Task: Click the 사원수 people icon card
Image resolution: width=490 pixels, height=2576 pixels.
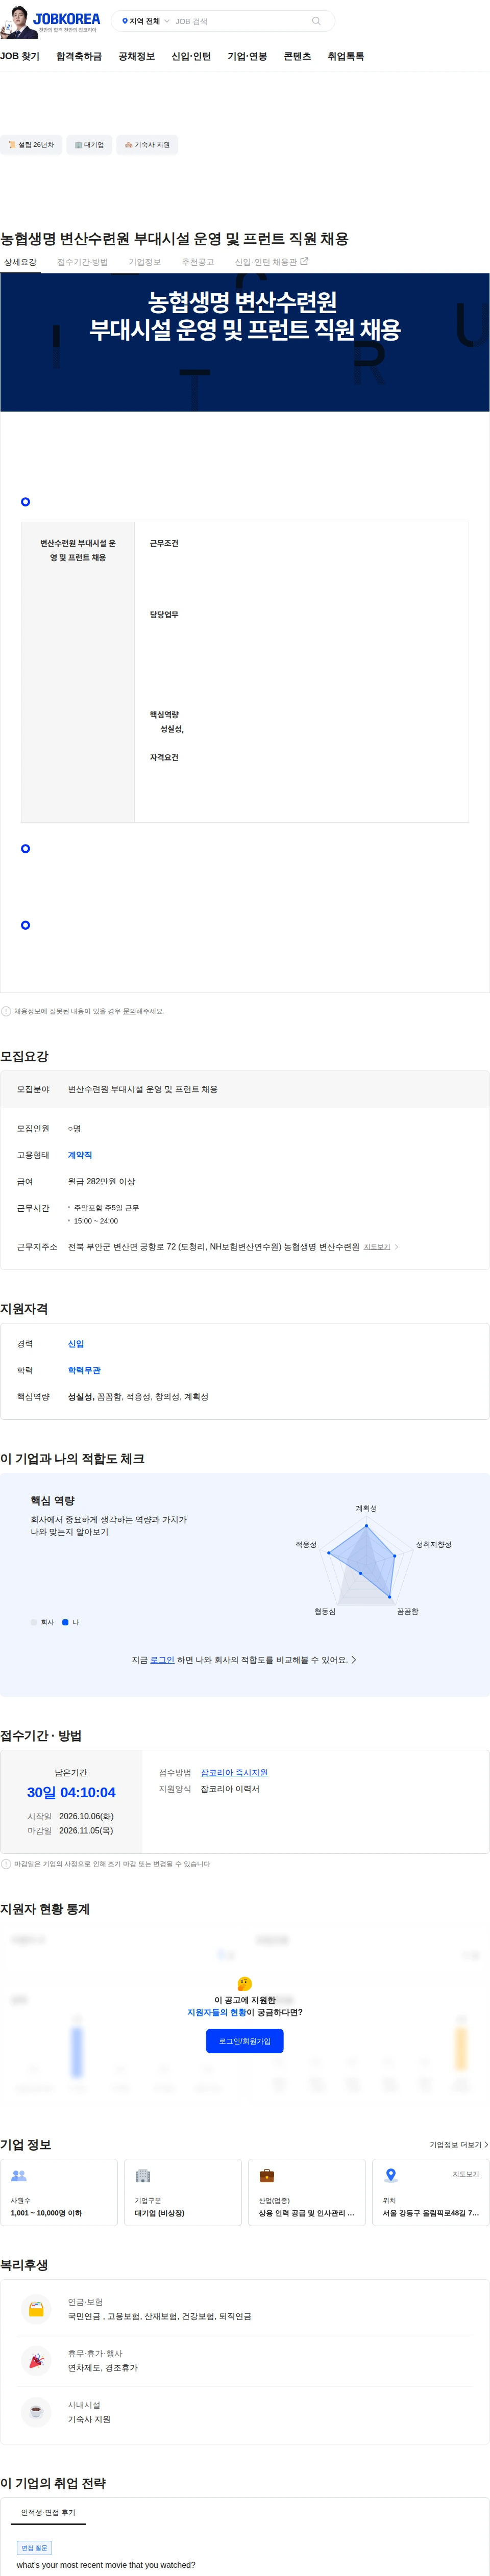Action: pos(59,2193)
